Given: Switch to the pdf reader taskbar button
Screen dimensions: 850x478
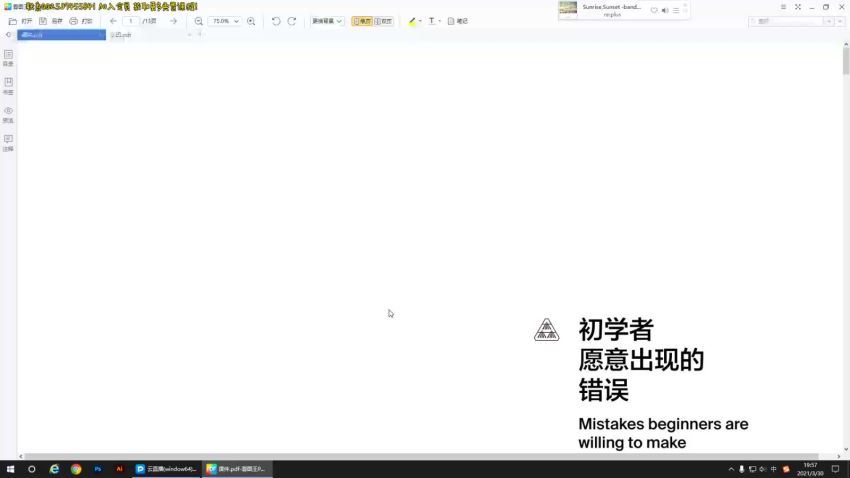Looking at the screenshot, I should click(x=237, y=469).
